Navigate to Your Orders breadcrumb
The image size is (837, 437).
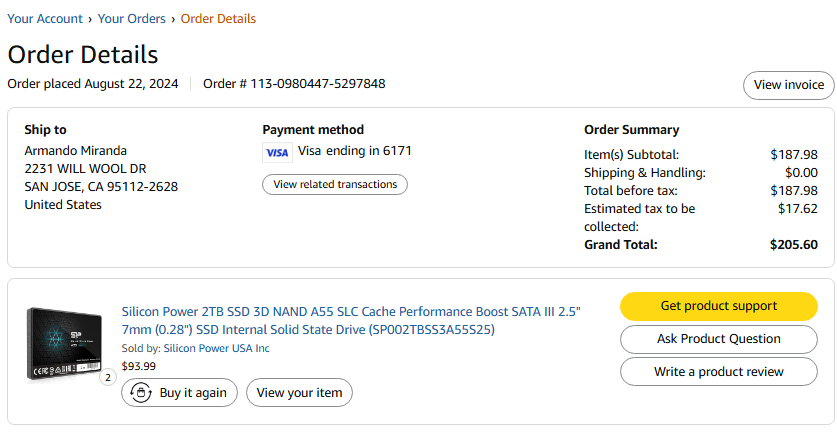[x=133, y=19]
